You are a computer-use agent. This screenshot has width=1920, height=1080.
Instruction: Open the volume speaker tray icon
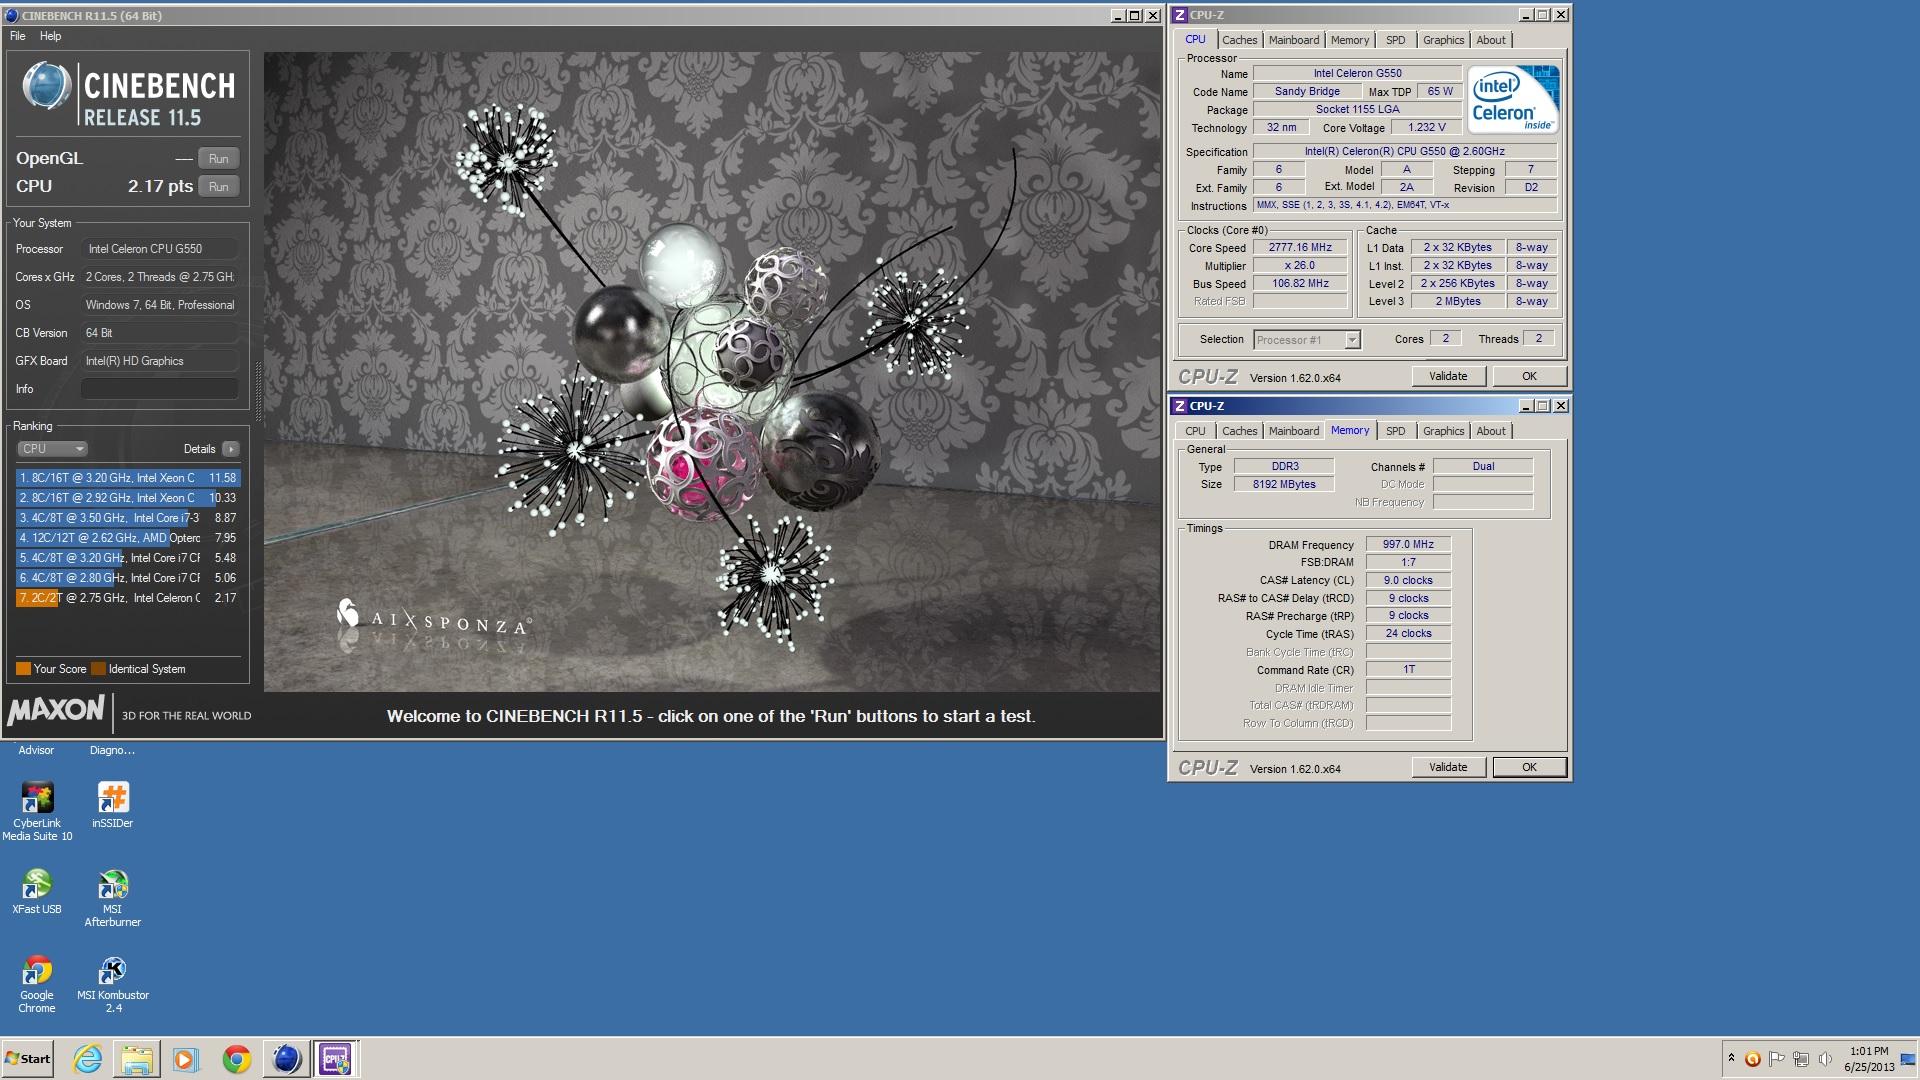click(1825, 1059)
